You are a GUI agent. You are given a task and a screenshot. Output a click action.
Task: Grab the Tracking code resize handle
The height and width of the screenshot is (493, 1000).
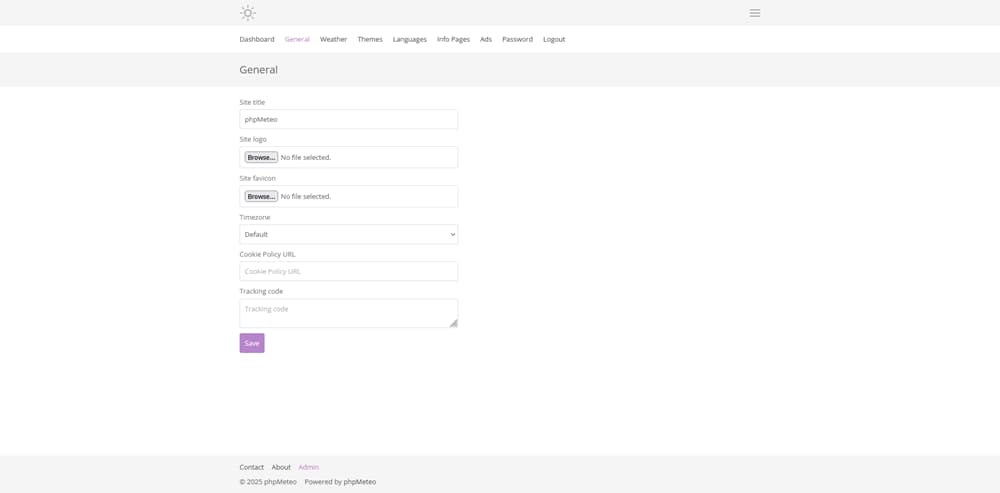(x=453, y=323)
